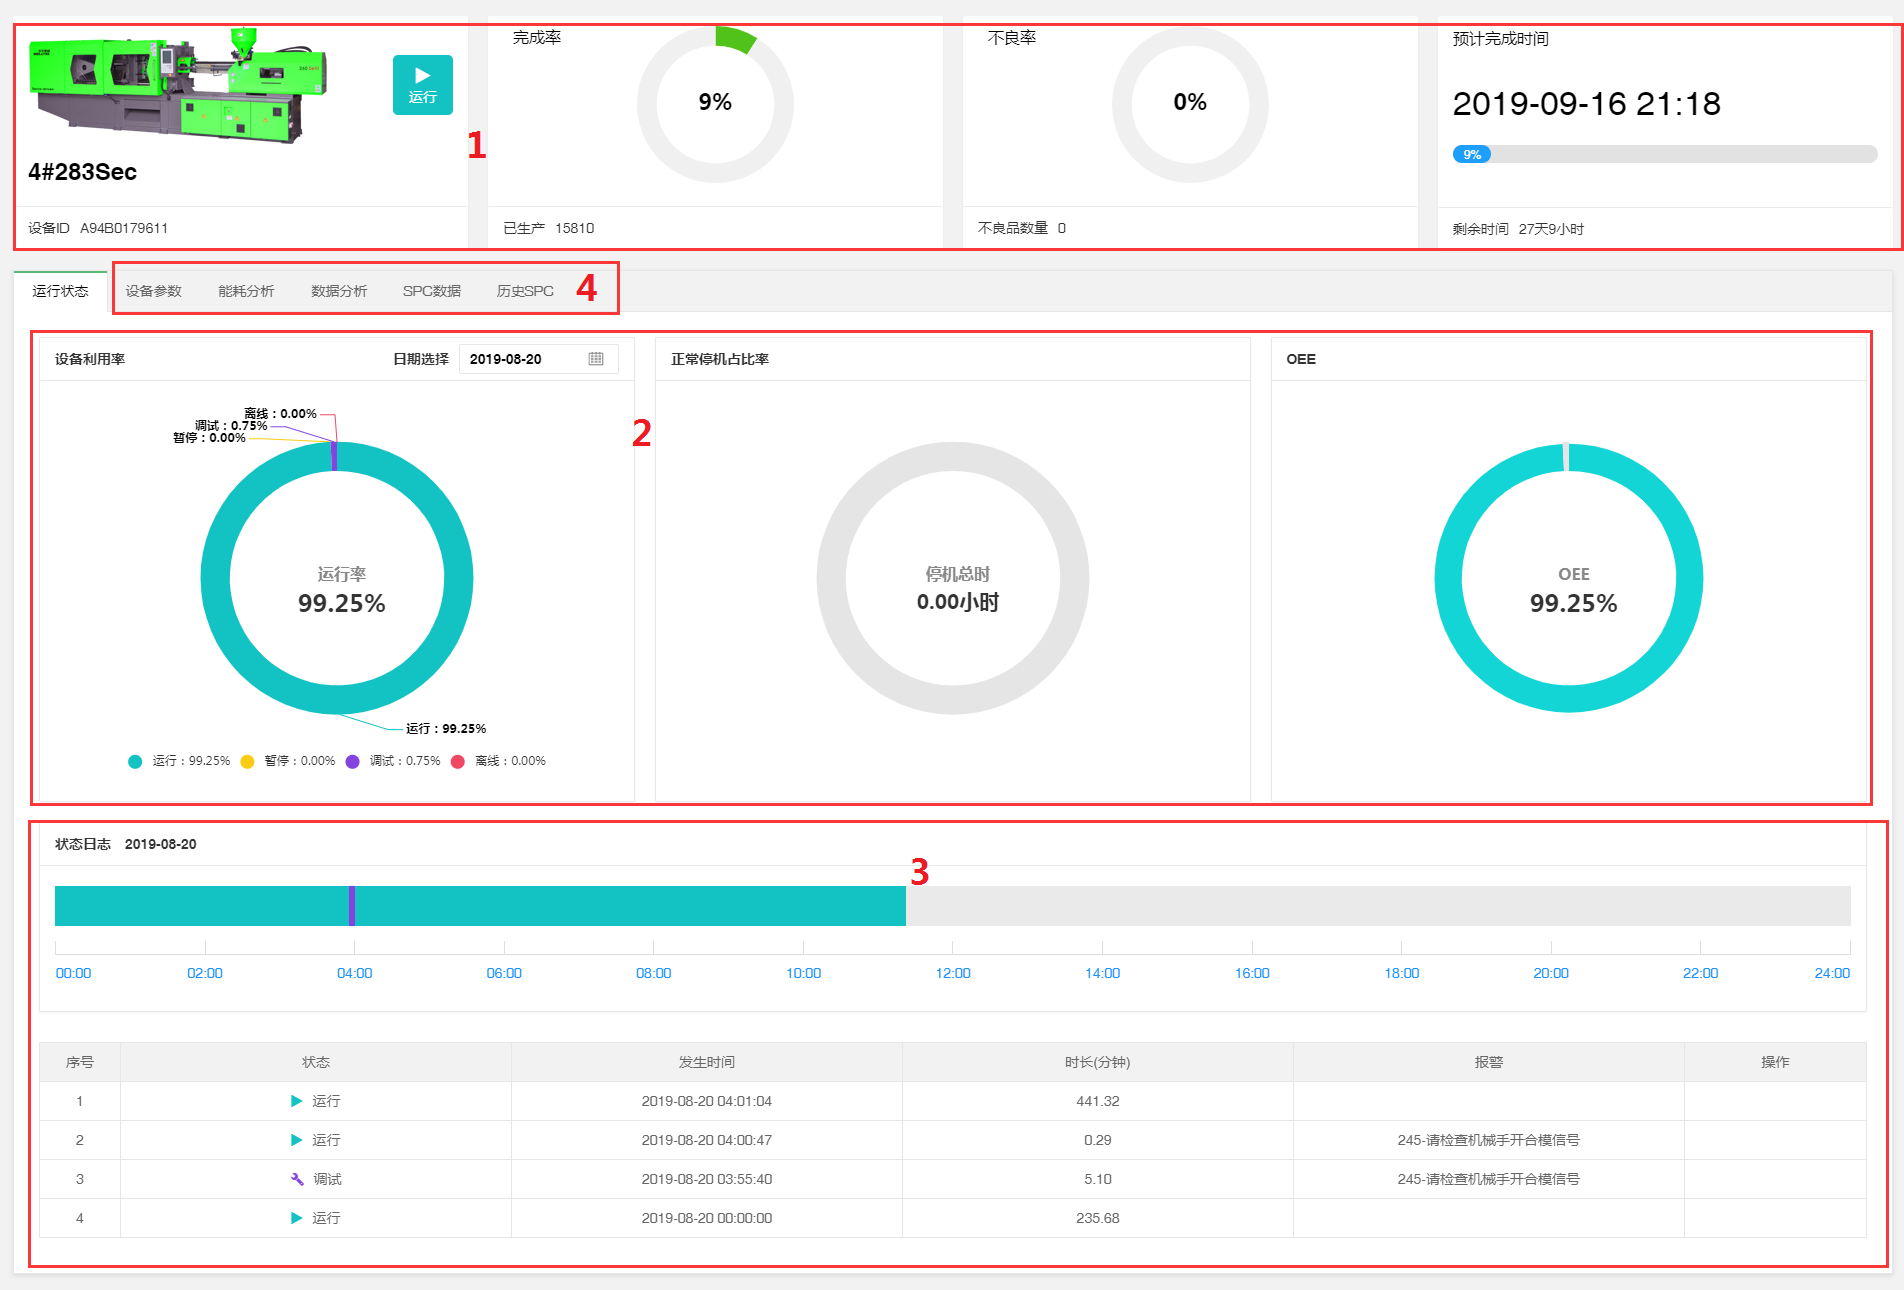Open the 日期选择 date field
This screenshot has height=1290, width=1904.
pos(527,359)
